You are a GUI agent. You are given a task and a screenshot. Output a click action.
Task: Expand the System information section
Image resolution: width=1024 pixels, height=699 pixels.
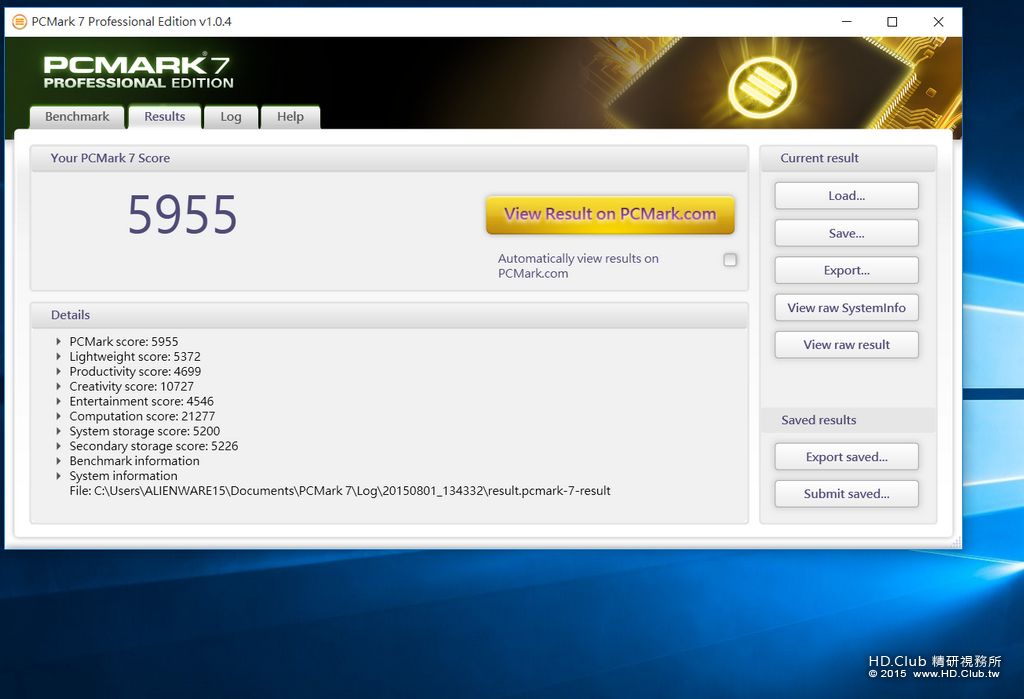(59, 476)
